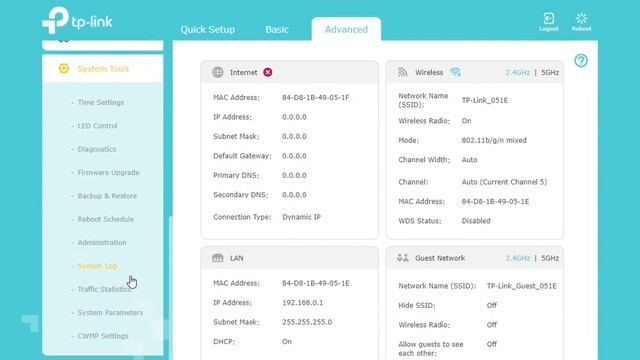Open System Parameters page

point(110,313)
